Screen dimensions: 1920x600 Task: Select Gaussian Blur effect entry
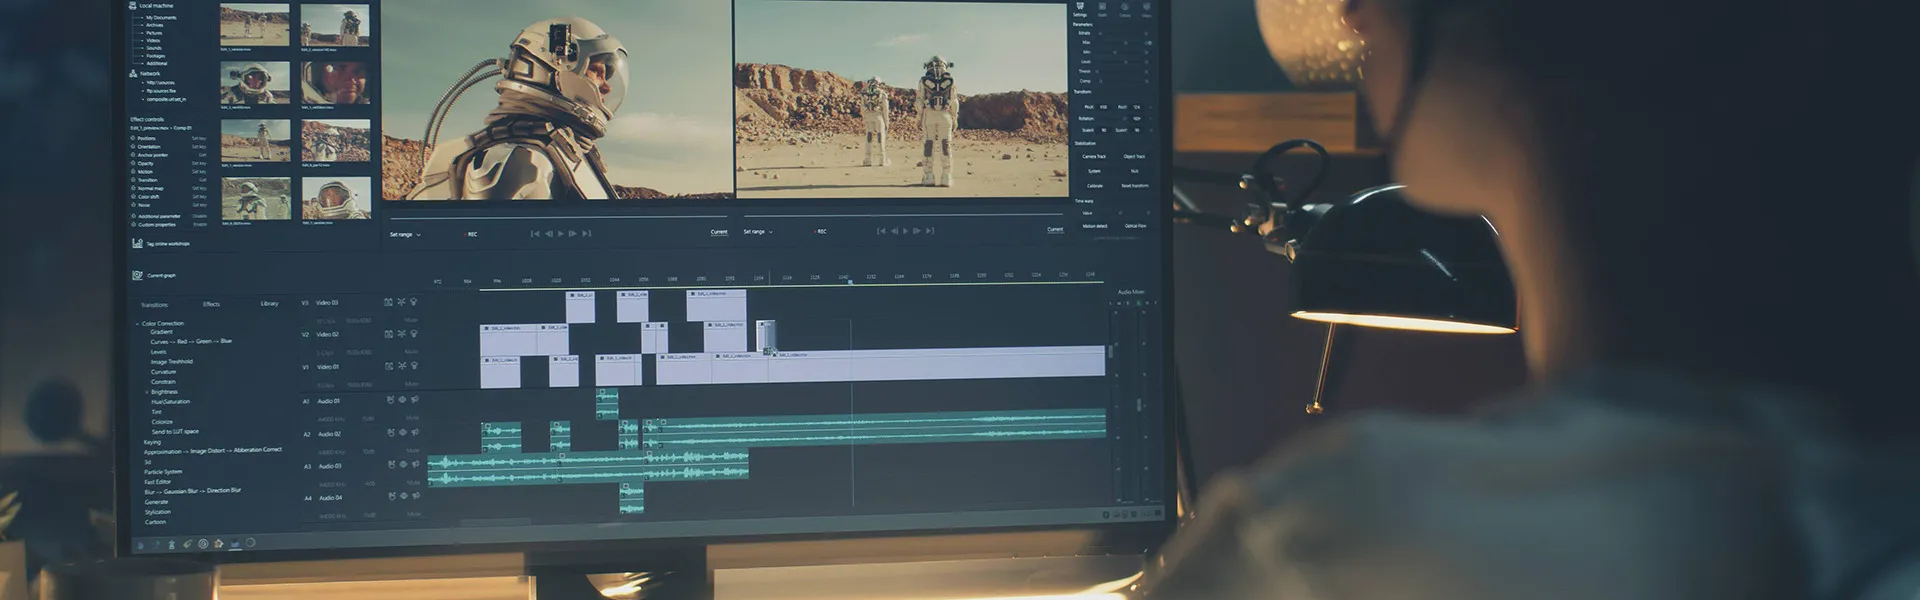181,491
